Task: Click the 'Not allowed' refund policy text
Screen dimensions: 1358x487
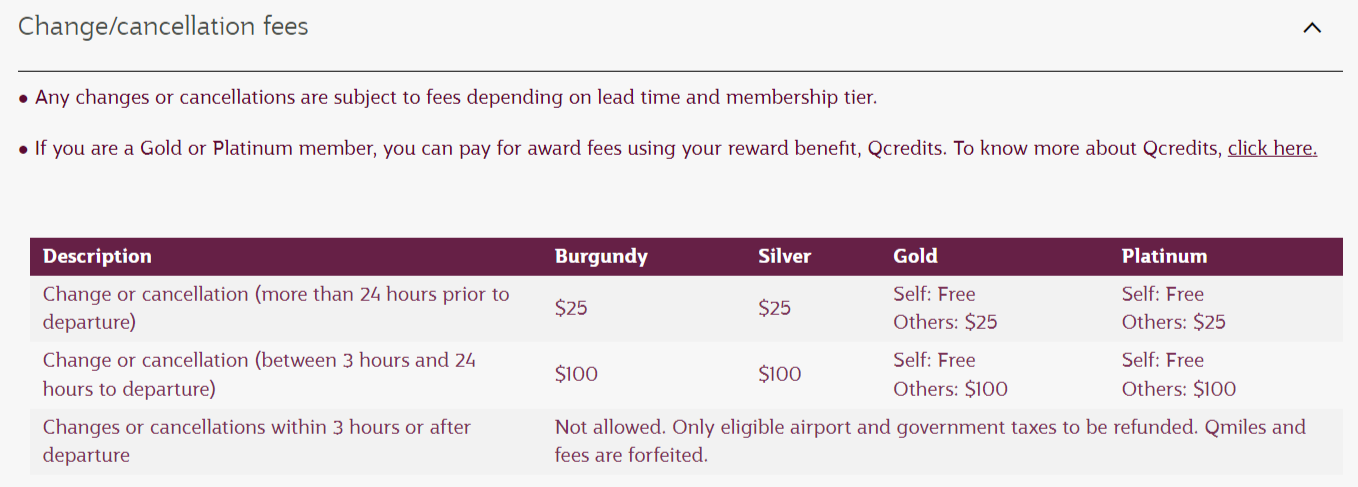Action: [x=930, y=441]
